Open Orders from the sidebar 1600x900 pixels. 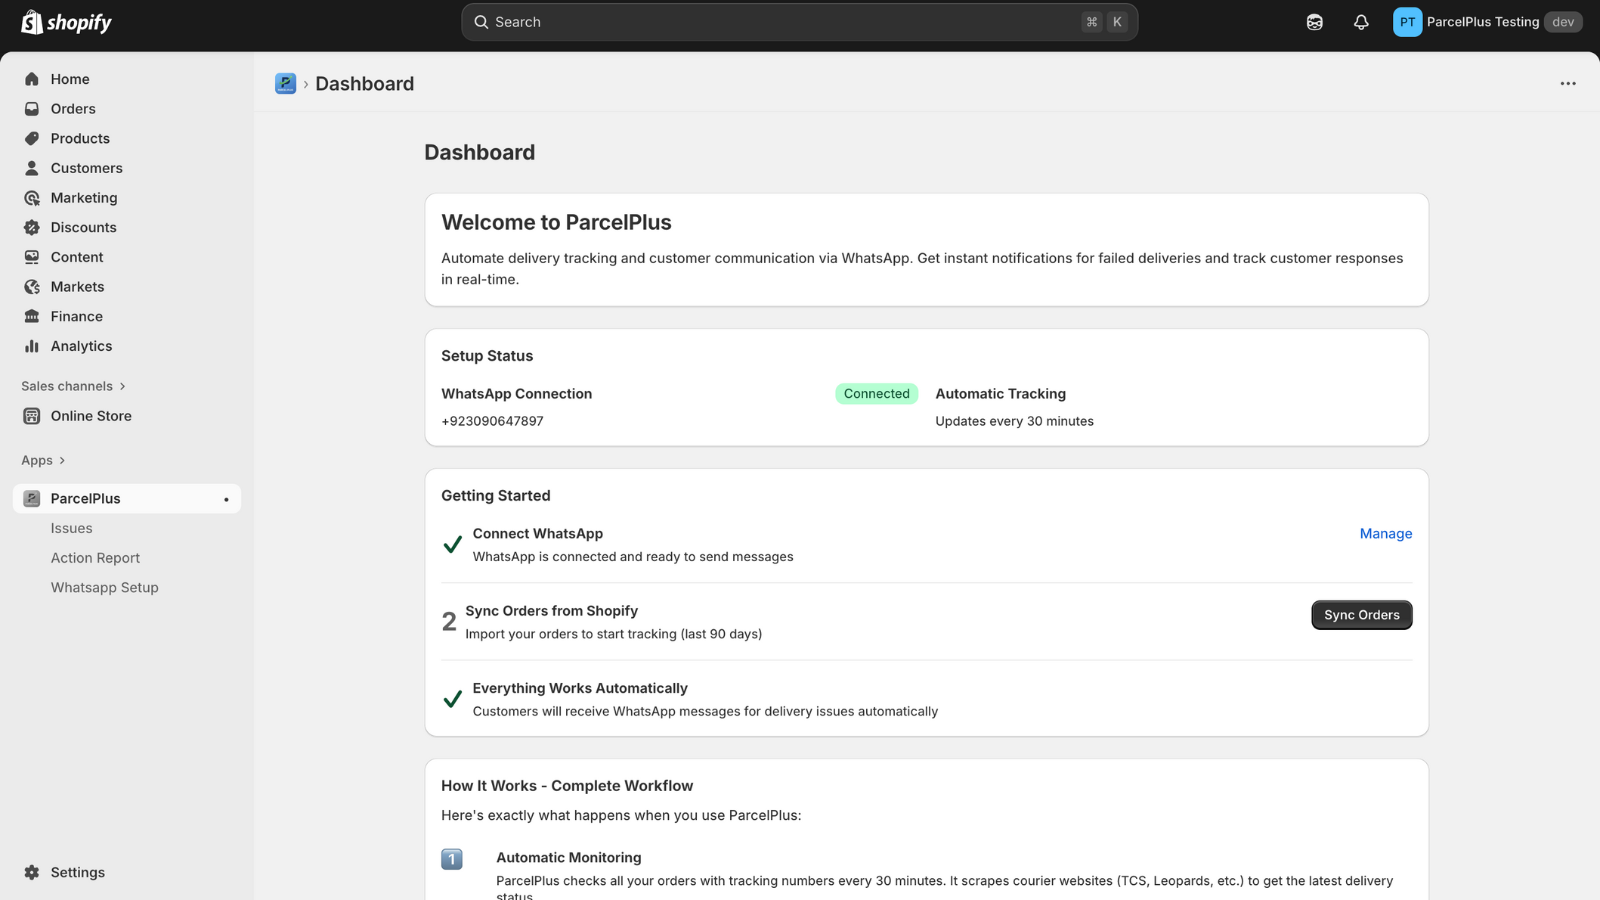[x=73, y=109]
